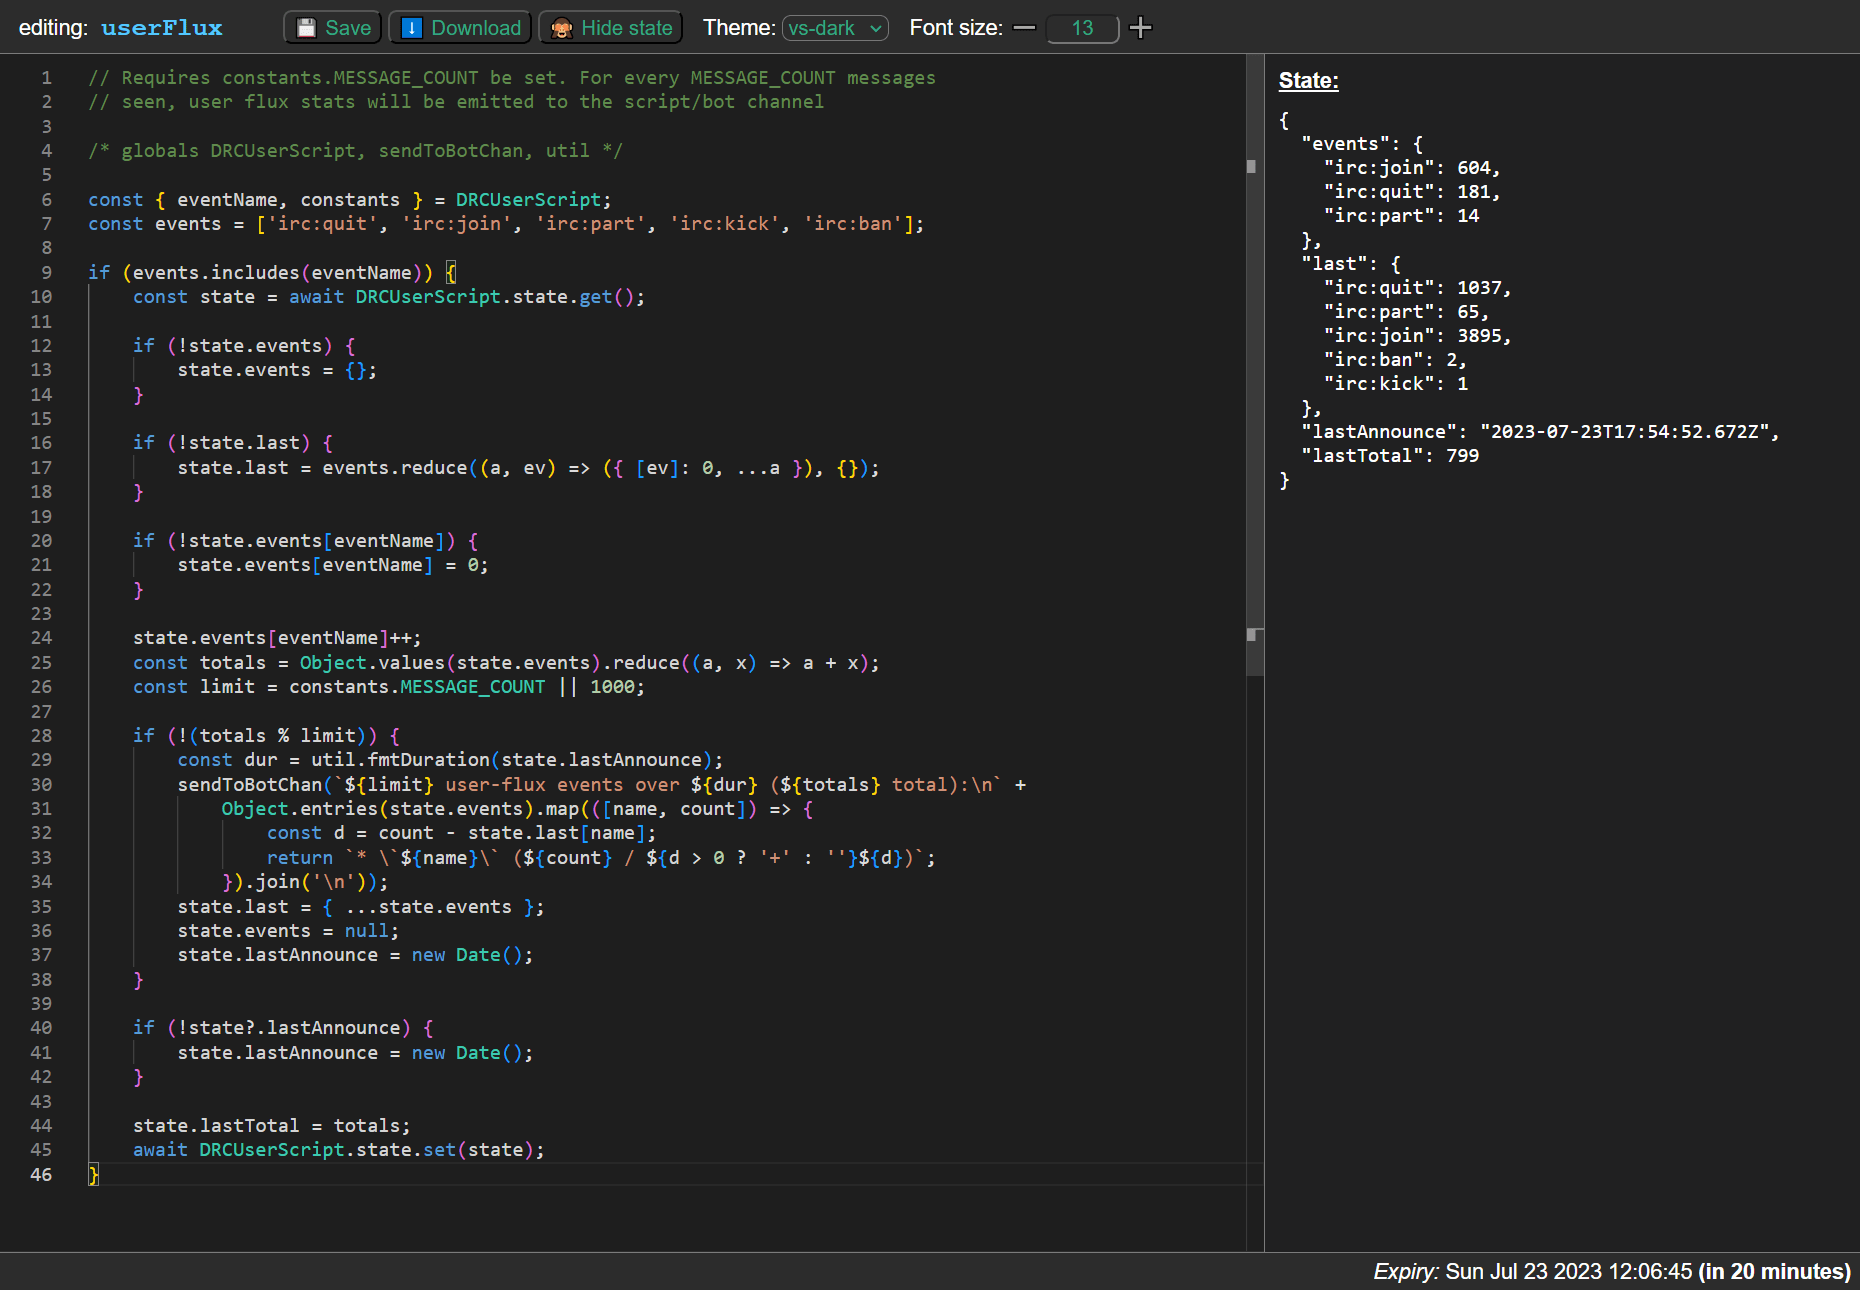Click the line starting "const totals = Object.values"
This screenshot has height=1290, width=1860.
506,663
